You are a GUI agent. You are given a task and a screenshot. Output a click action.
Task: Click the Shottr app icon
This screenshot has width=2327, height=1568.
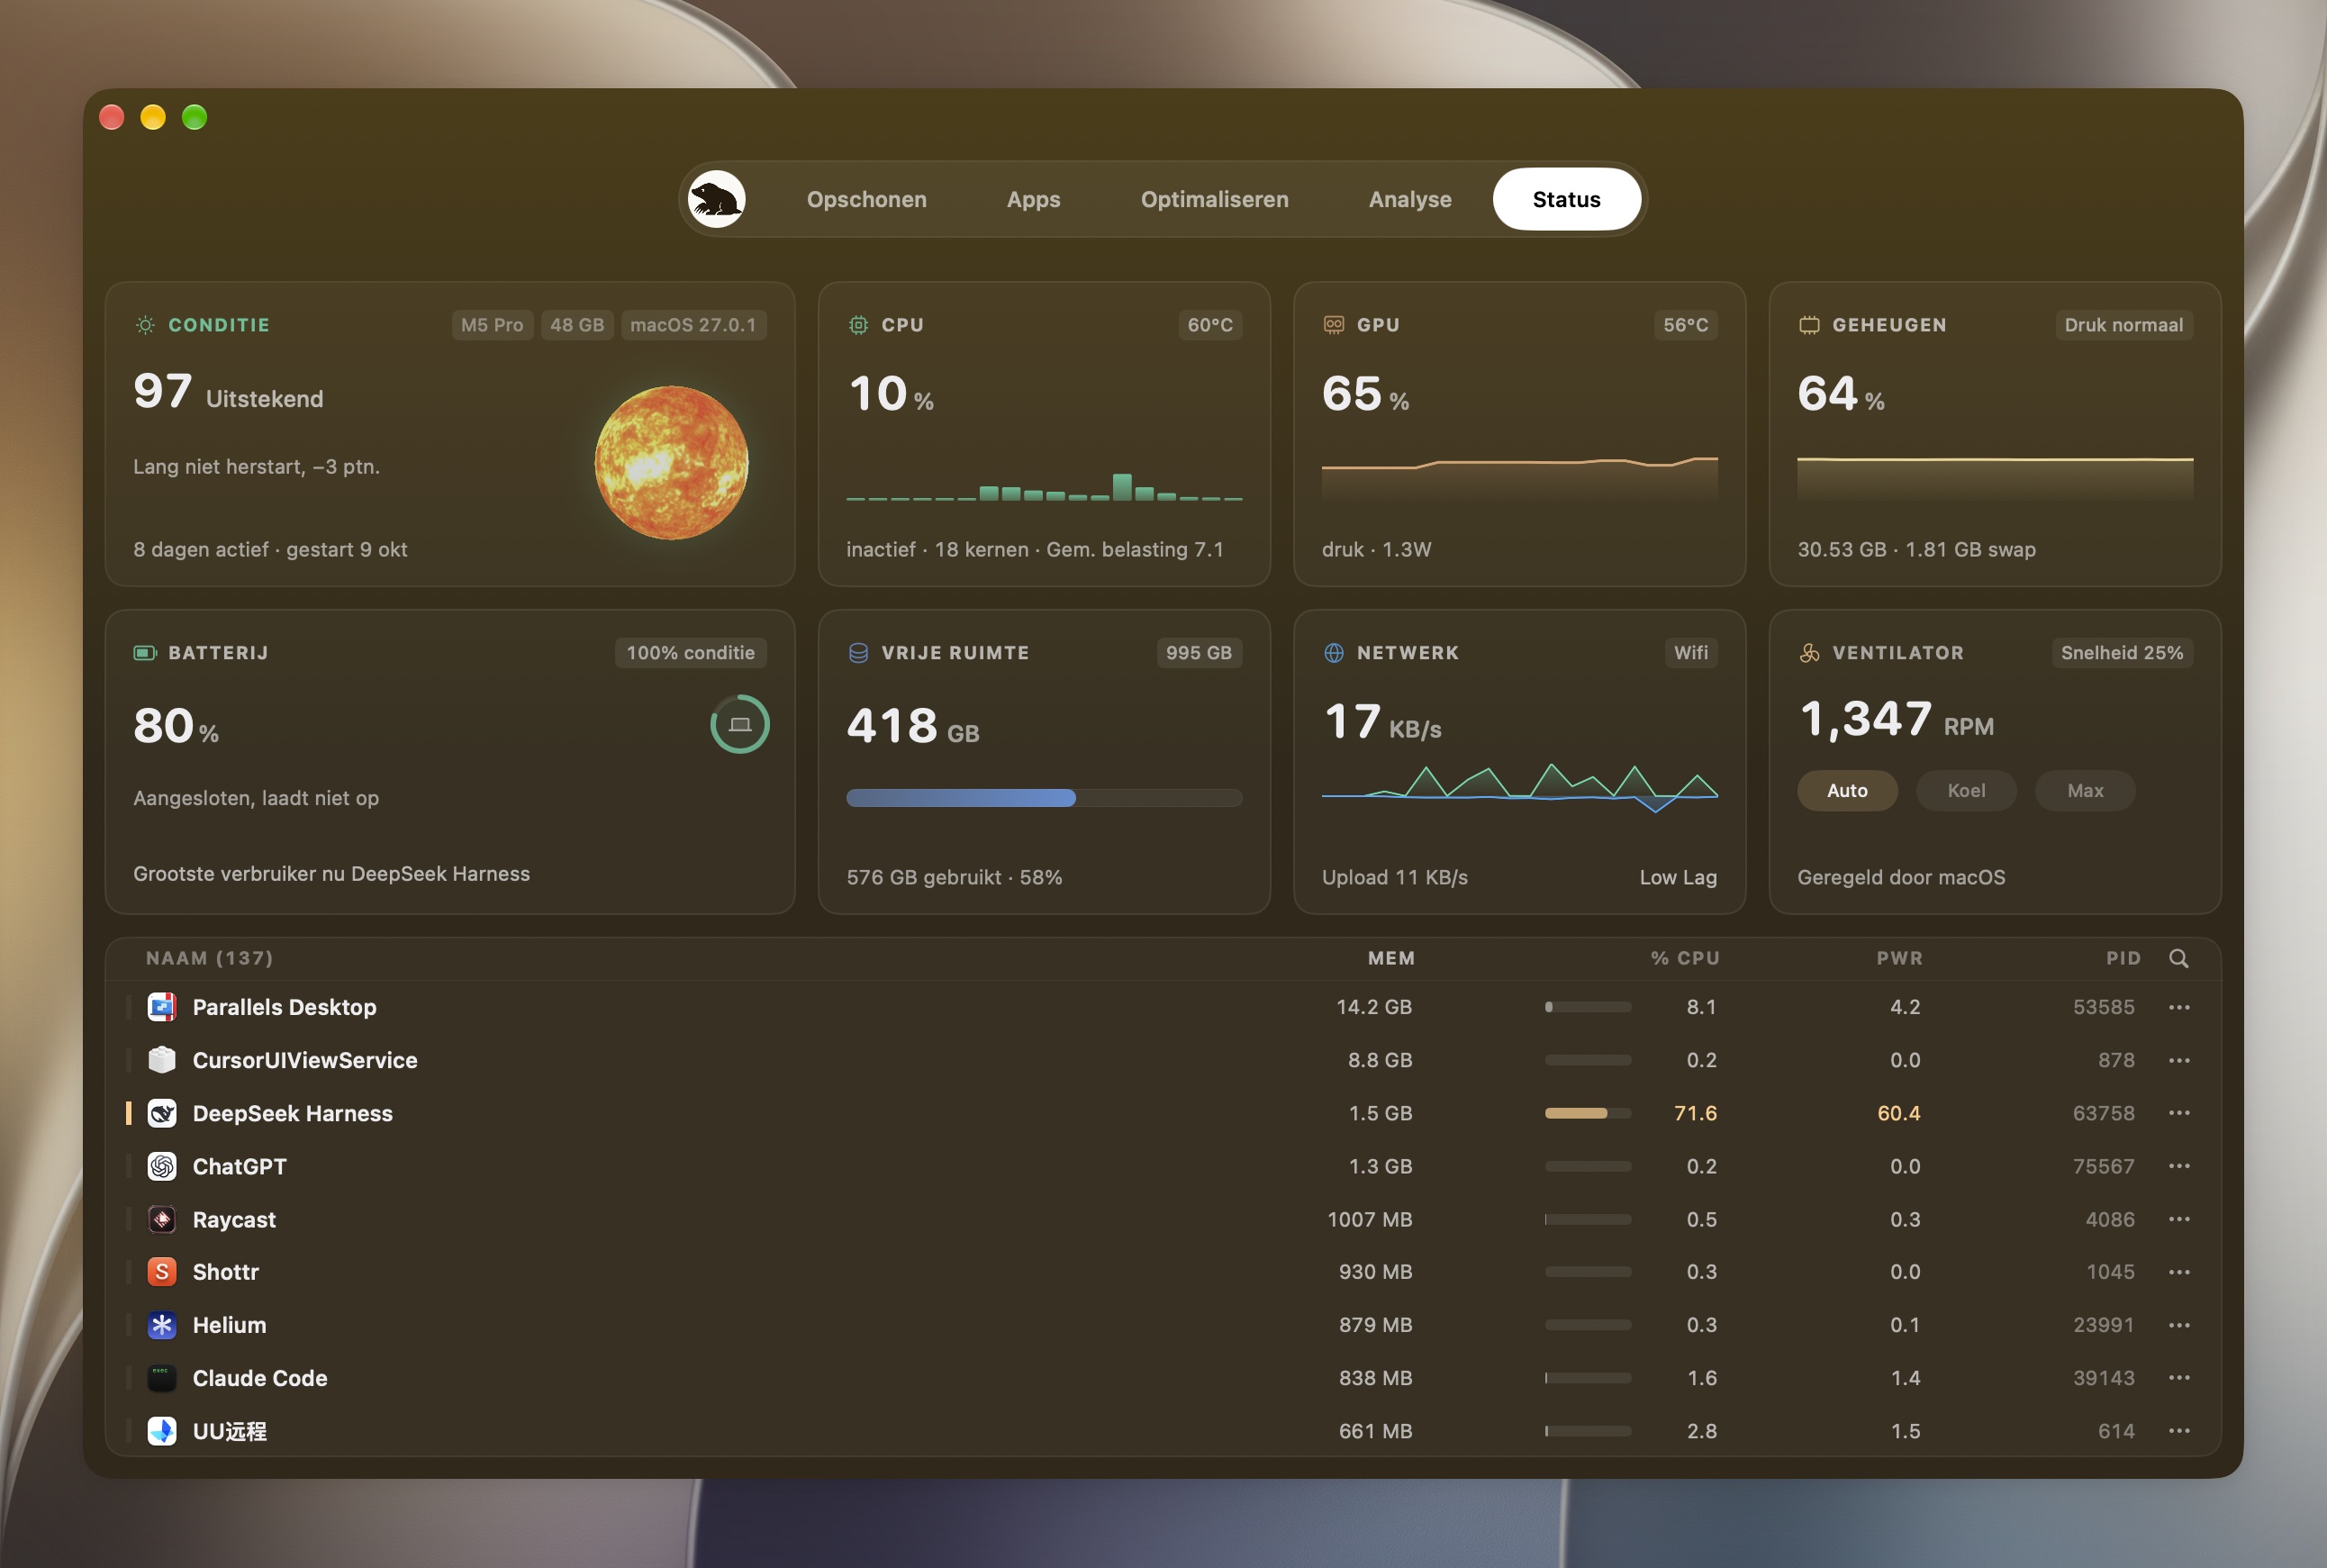coord(162,1272)
